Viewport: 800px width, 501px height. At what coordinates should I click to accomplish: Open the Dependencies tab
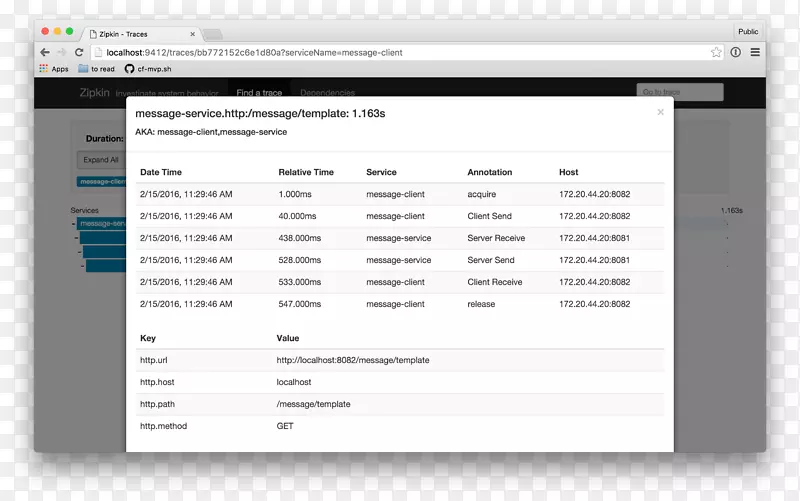click(x=327, y=93)
